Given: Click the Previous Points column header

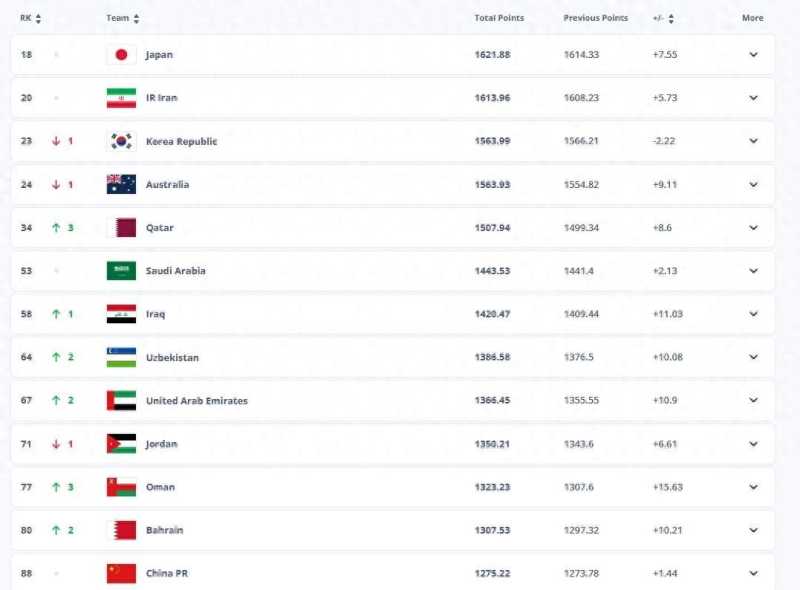Looking at the screenshot, I should point(595,18).
